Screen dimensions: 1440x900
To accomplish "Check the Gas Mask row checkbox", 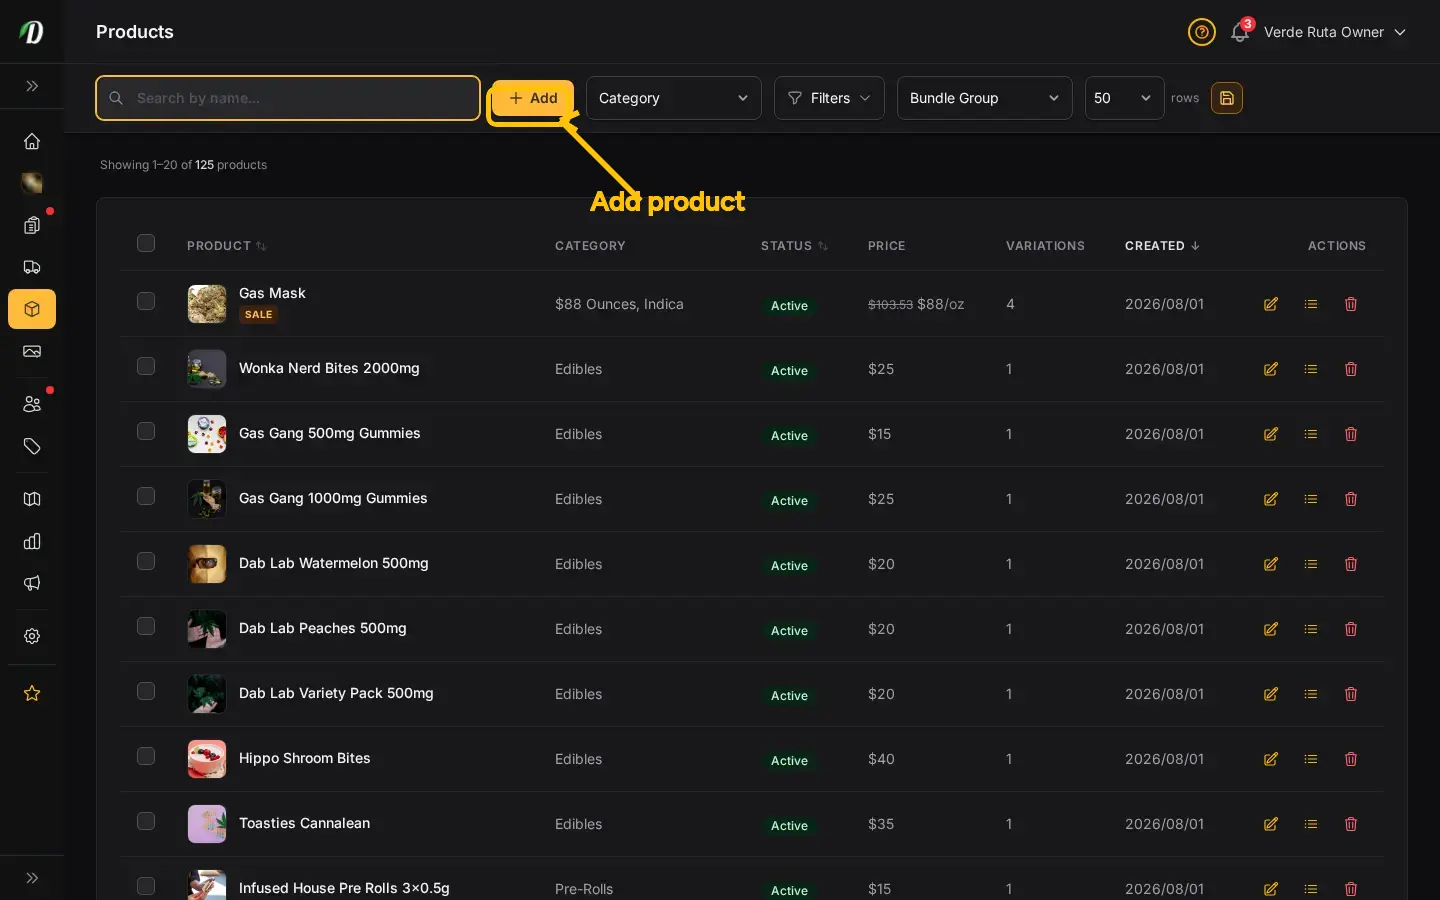I will (146, 301).
